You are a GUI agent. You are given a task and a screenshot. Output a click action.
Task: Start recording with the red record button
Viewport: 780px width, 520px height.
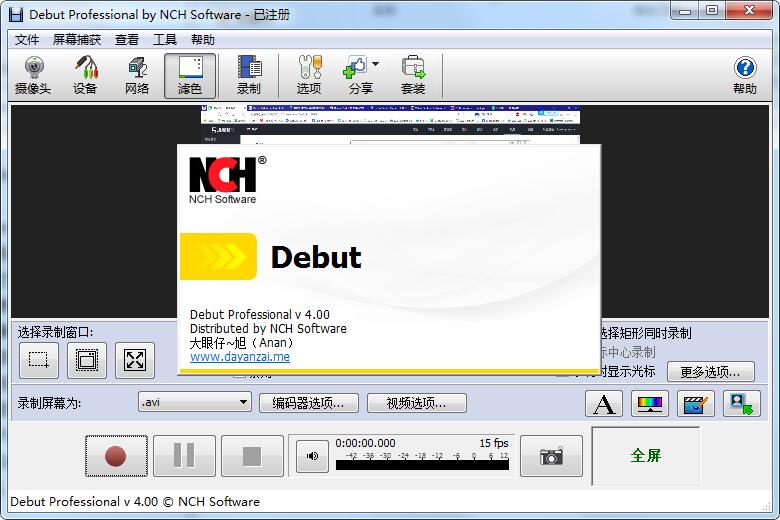(116, 456)
